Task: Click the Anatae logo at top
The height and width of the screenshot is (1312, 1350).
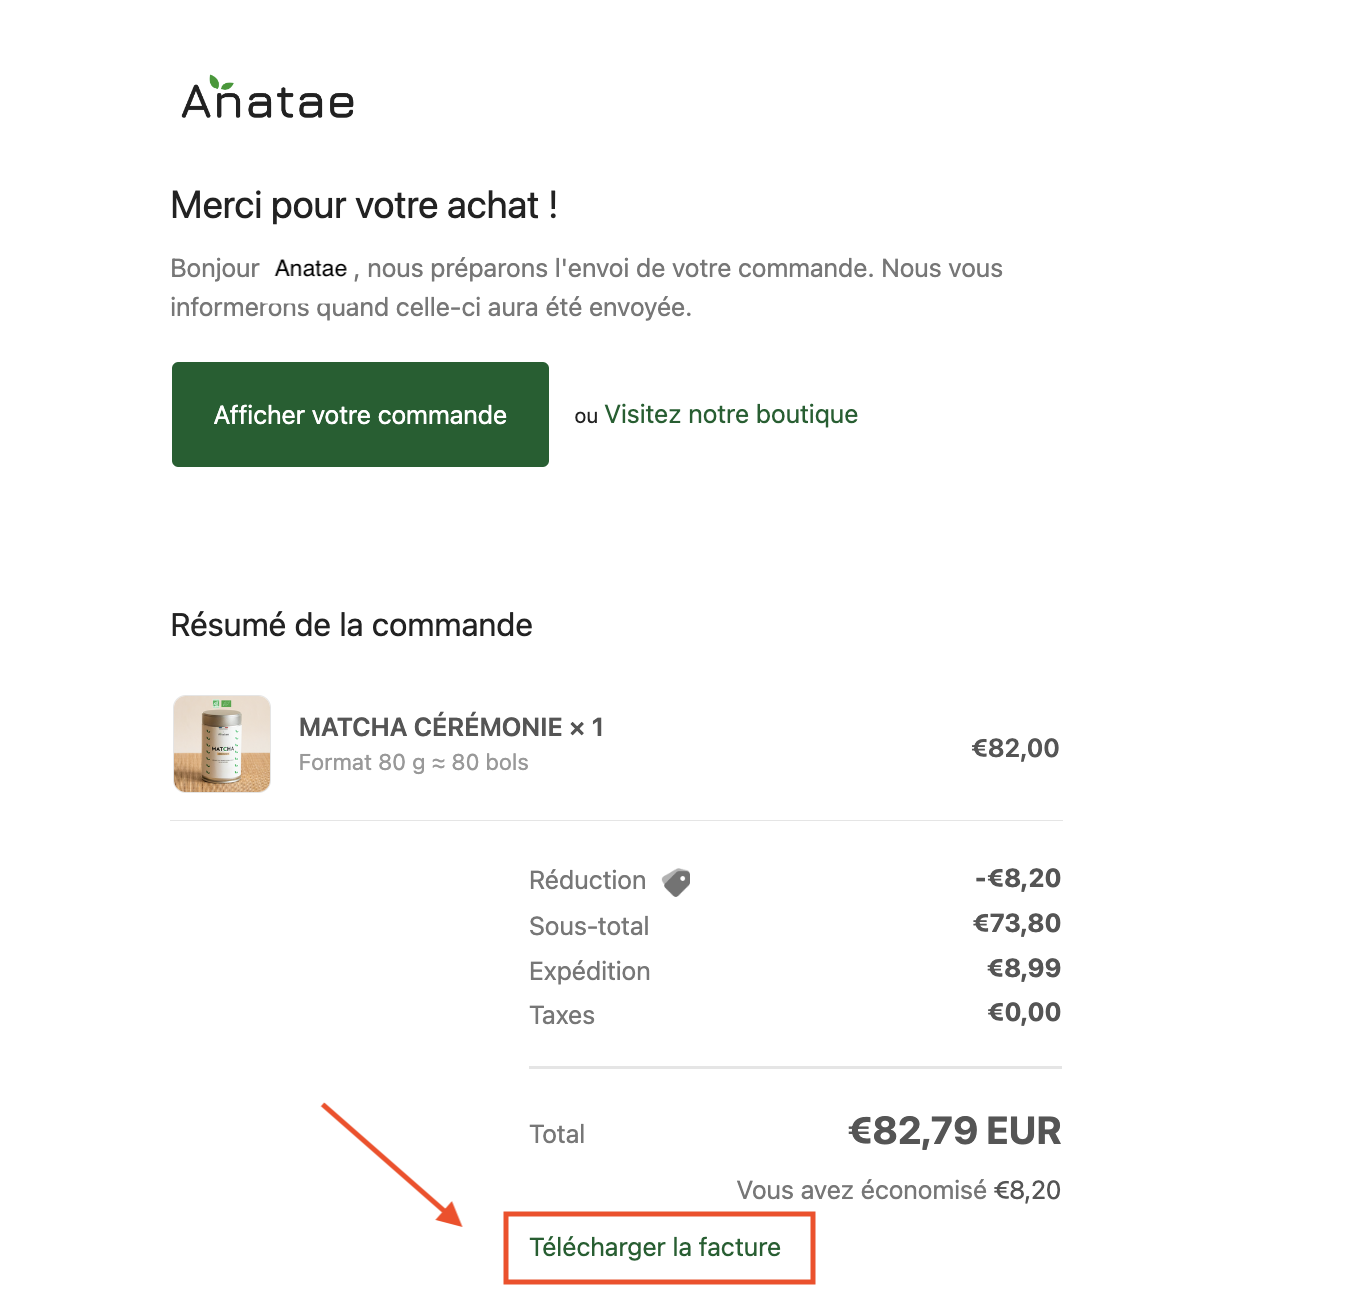Action: (x=268, y=100)
